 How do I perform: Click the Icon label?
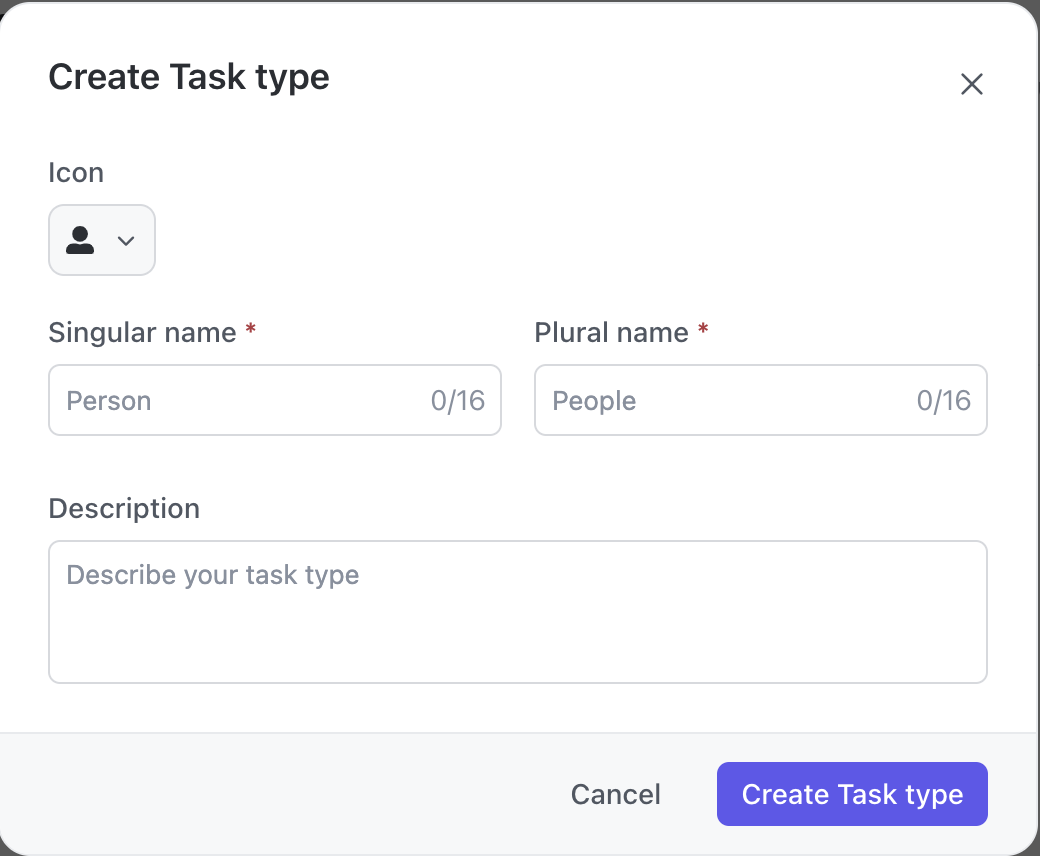(x=76, y=172)
